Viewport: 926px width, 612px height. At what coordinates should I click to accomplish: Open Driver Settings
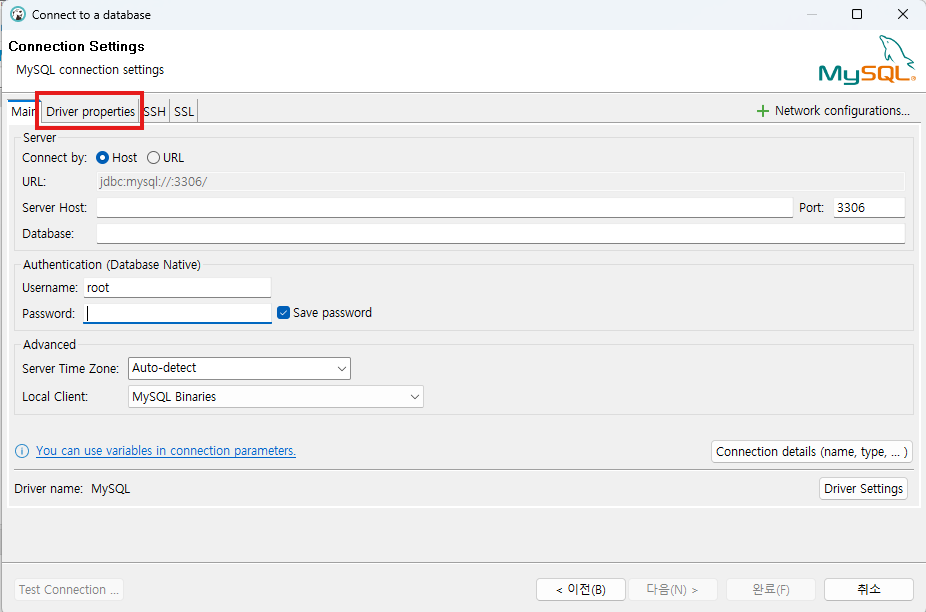[x=863, y=489]
